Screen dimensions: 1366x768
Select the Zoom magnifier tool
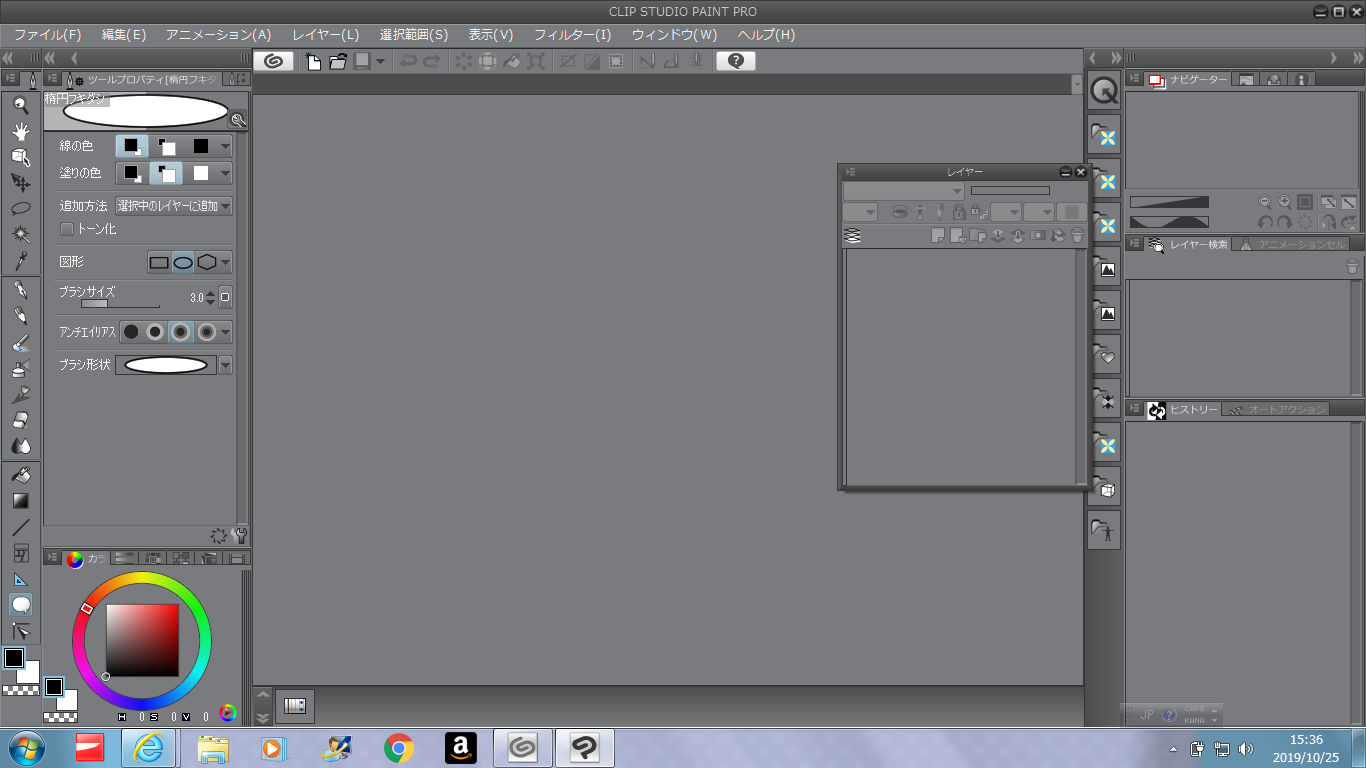point(20,105)
